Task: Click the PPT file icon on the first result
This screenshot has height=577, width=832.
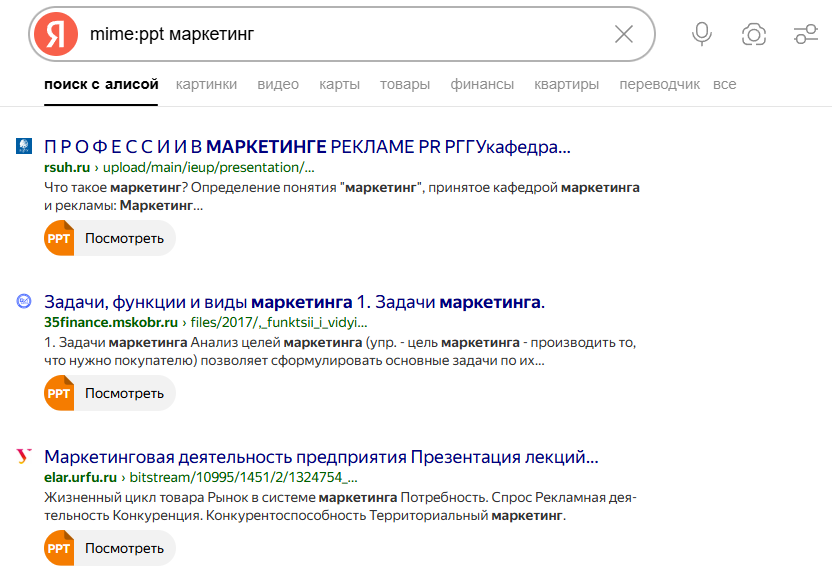Action: (x=59, y=237)
